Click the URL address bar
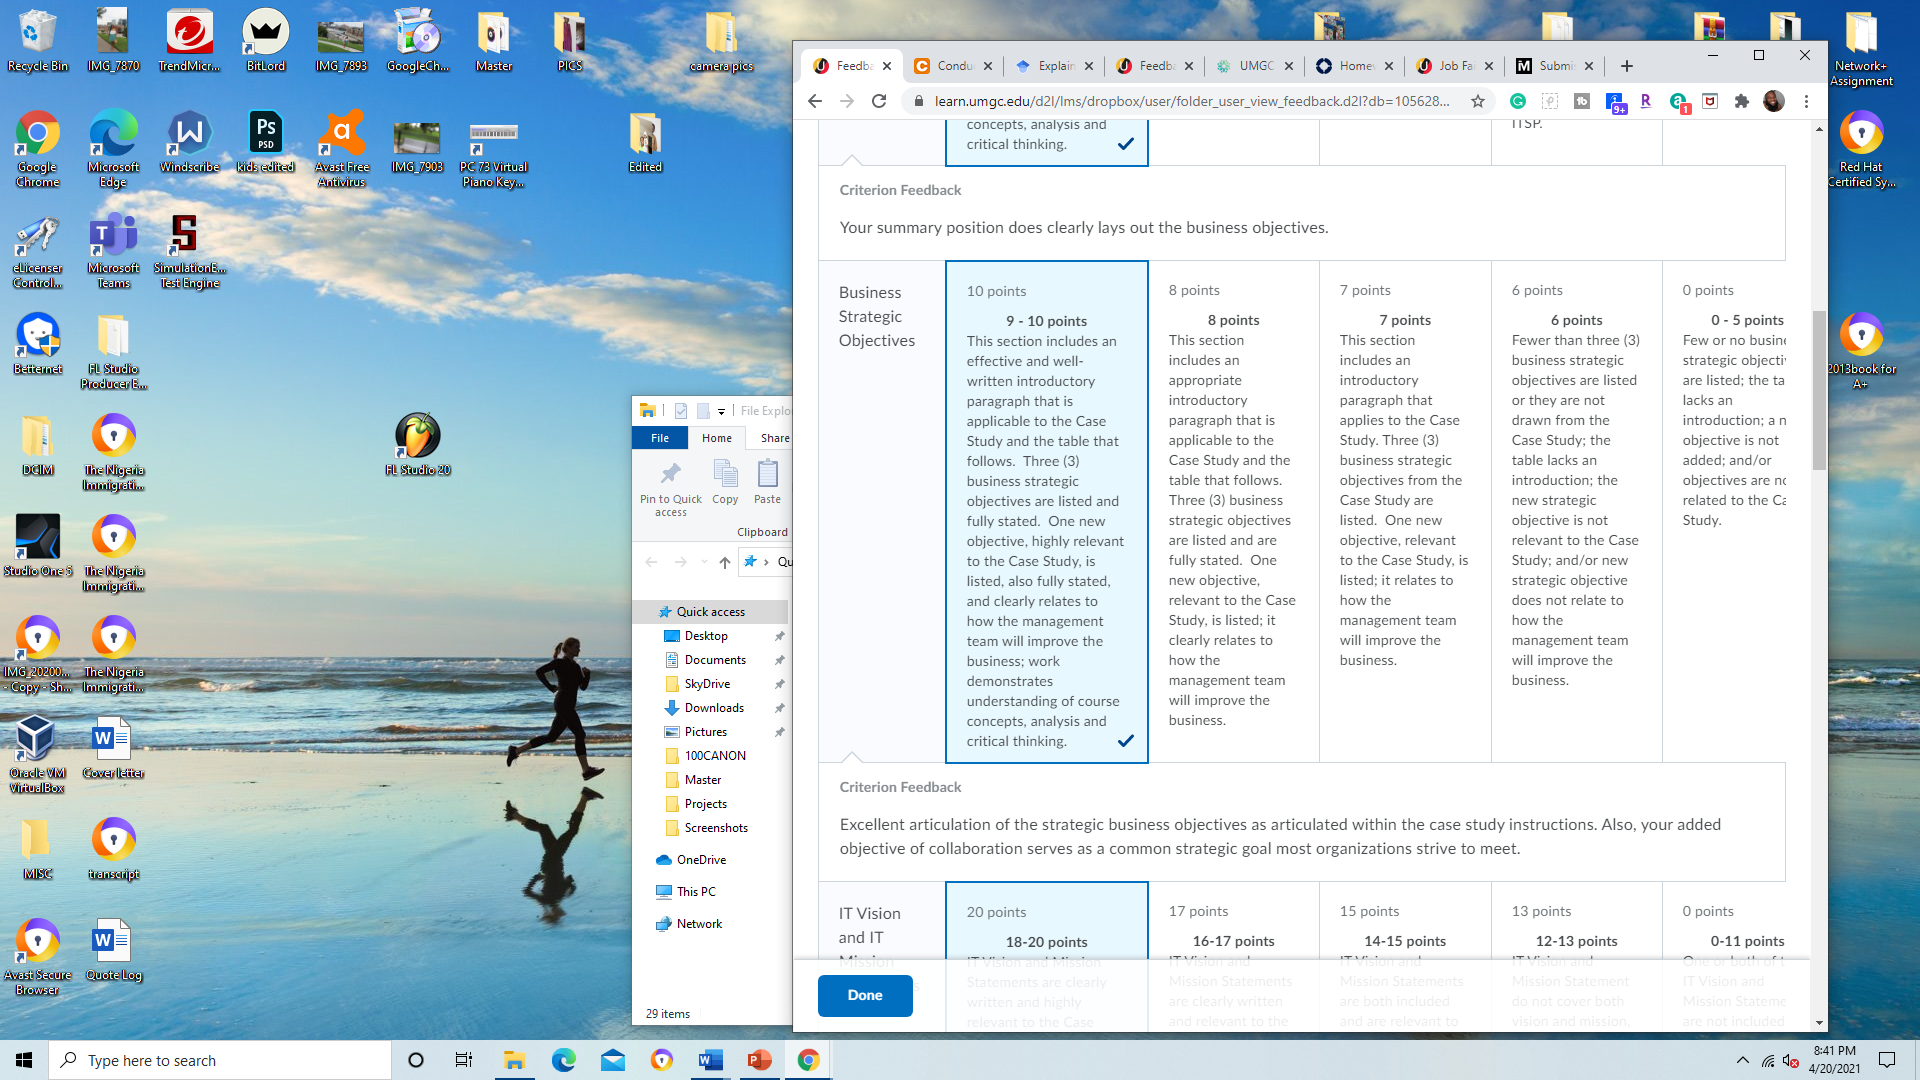Screen dimensions: 1920x1080 tap(1191, 101)
